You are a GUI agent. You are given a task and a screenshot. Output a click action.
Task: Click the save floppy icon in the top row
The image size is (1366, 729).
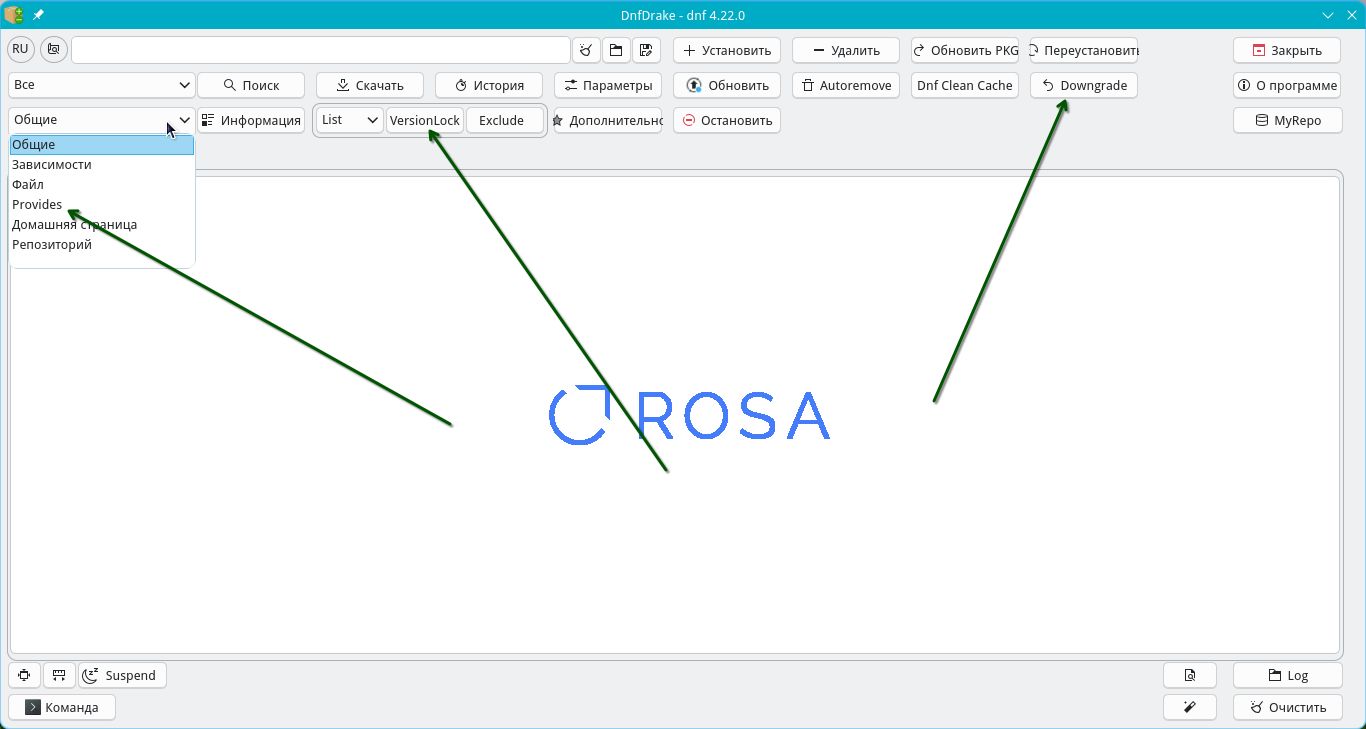click(646, 50)
